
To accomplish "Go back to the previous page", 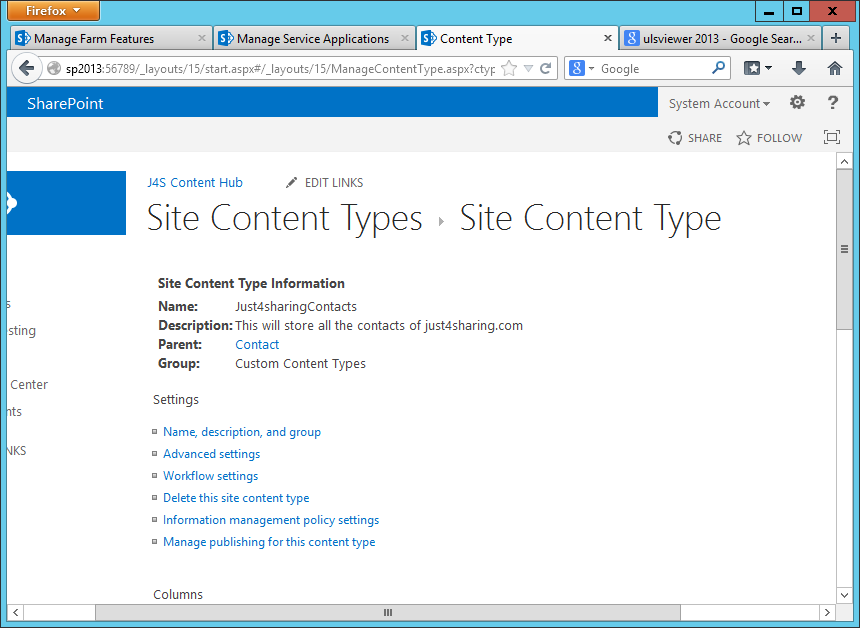I will tap(26, 69).
